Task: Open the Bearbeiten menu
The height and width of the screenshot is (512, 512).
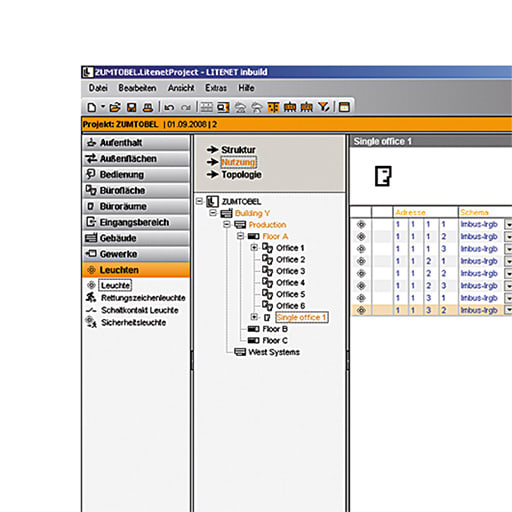Action: (137, 88)
